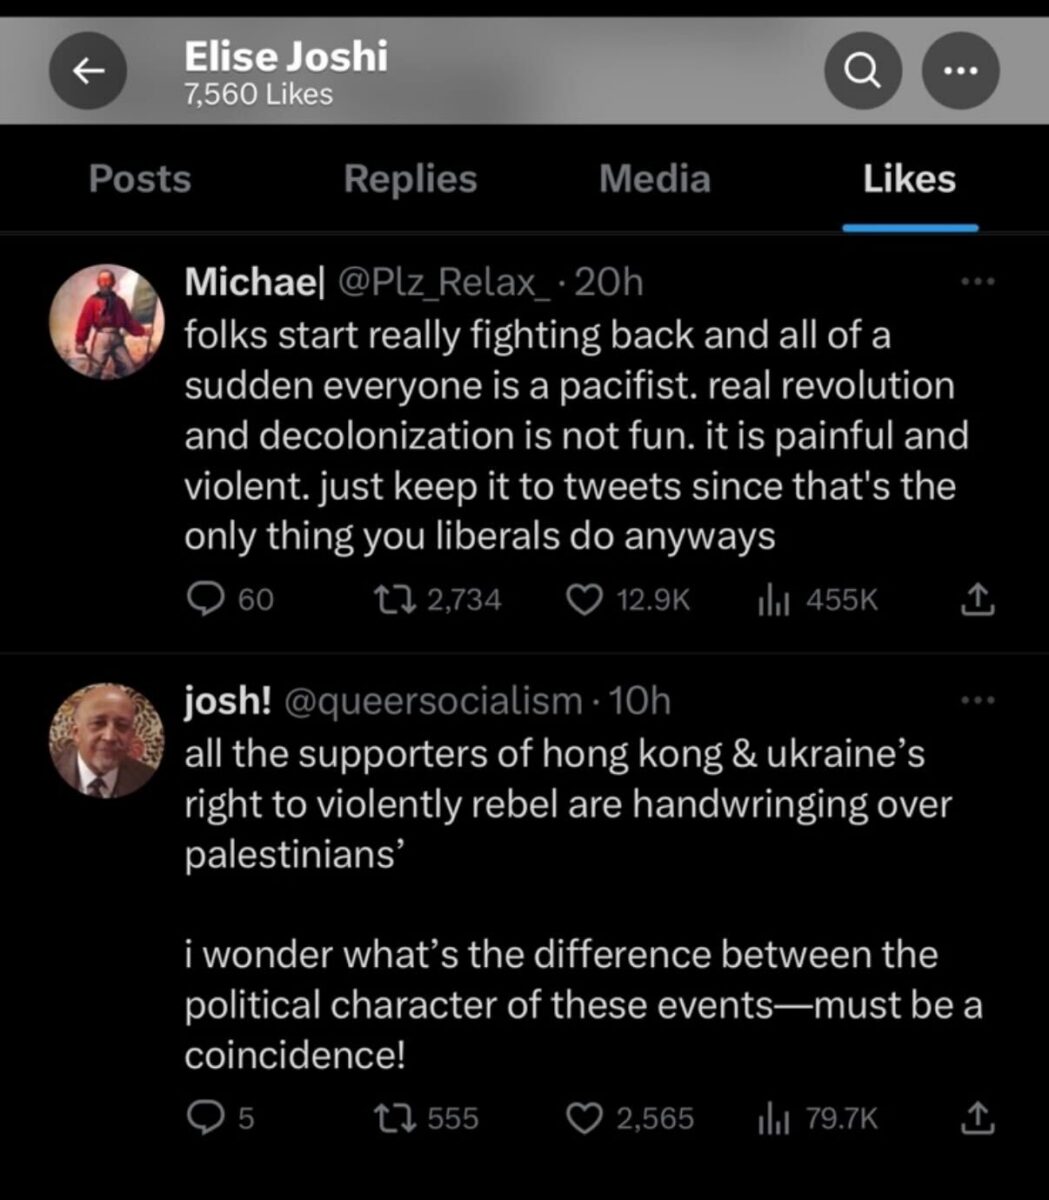This screenshot has height=1200, width=1049.
Task: Share josh!'s post via share icon
Action: [977, 1117]
